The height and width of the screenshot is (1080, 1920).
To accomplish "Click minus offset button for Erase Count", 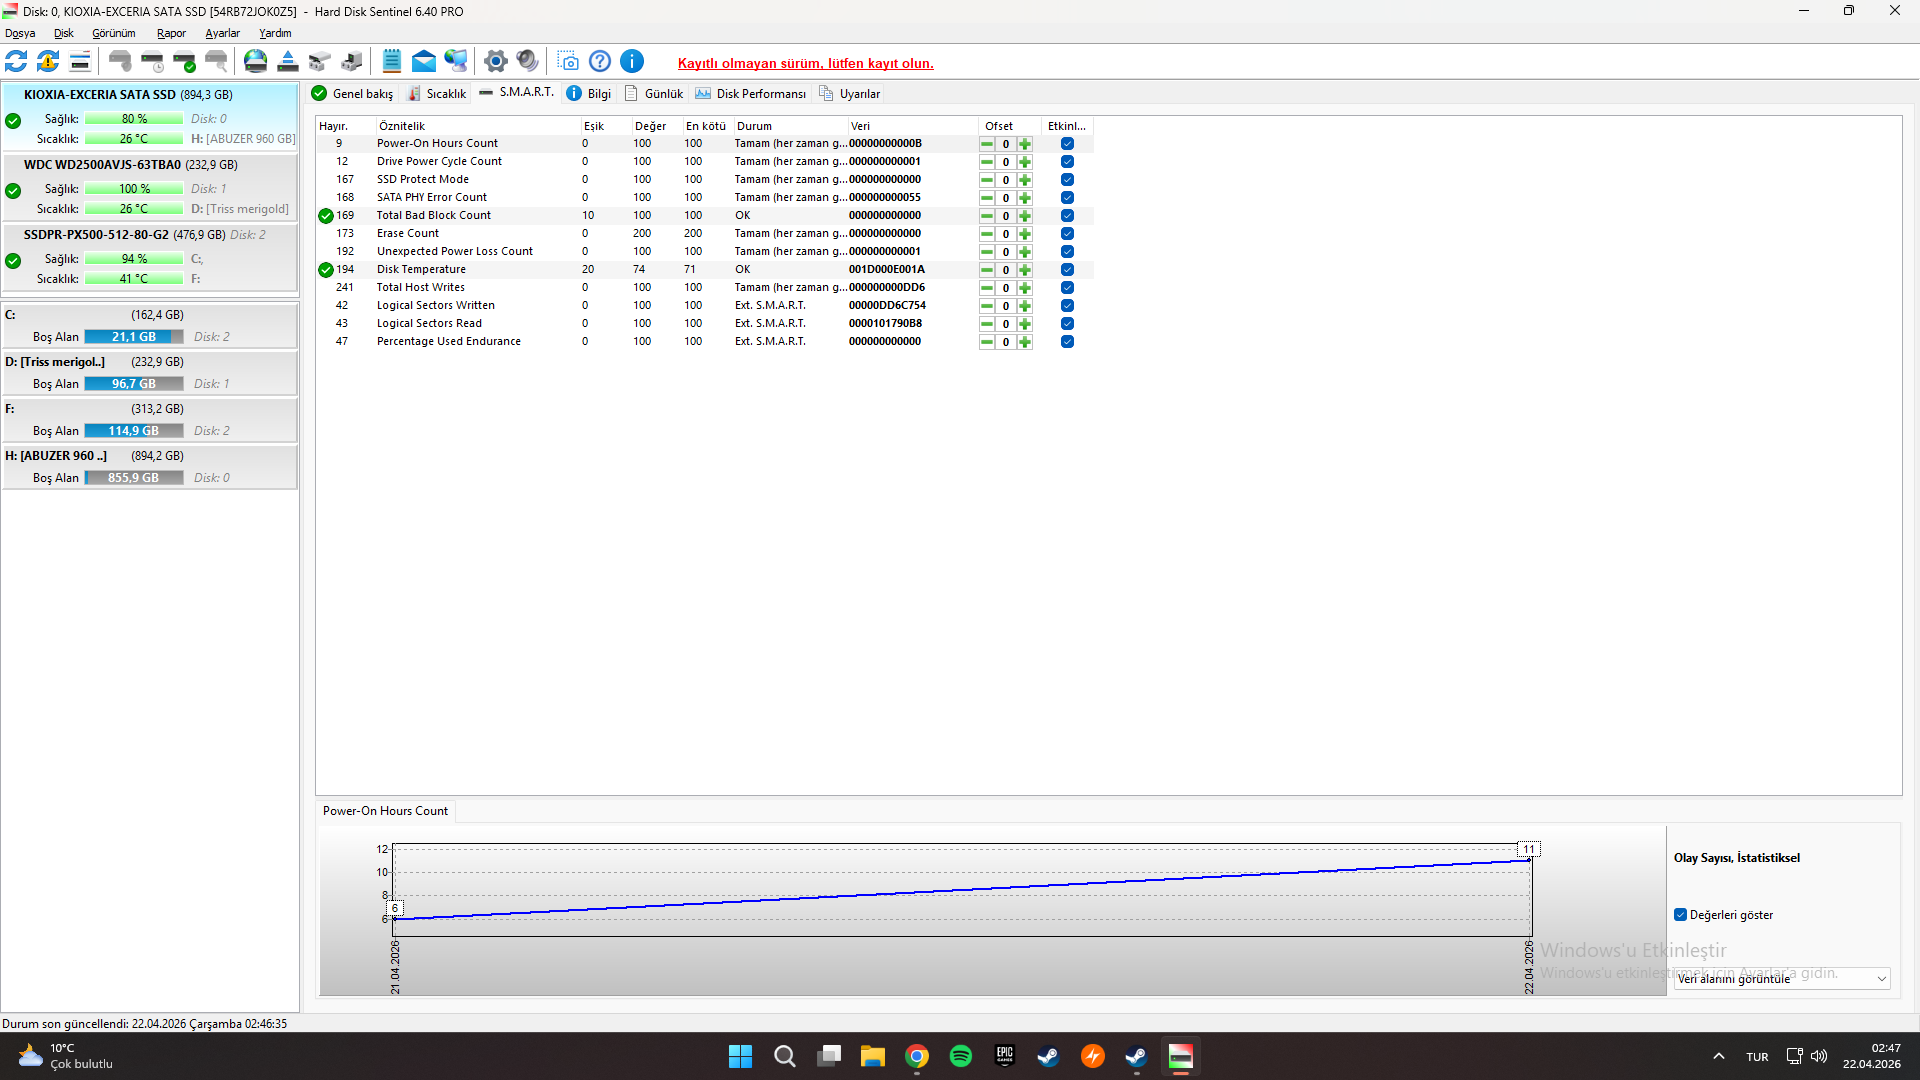I will (987, 234).
